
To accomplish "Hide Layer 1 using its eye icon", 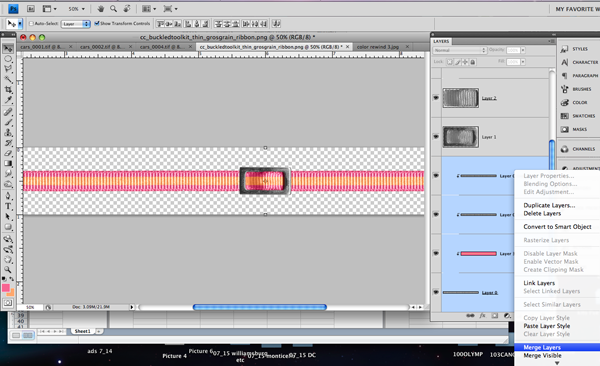I will click(436, 136).
